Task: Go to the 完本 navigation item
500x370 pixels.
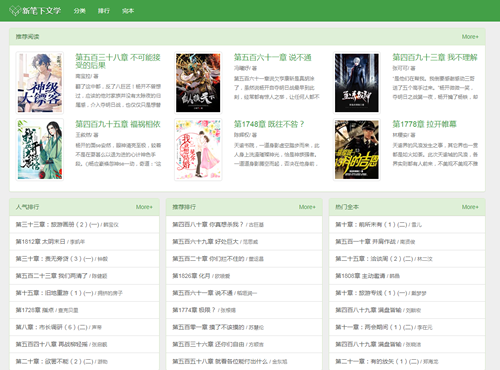Action: click(x=128, y=11)
